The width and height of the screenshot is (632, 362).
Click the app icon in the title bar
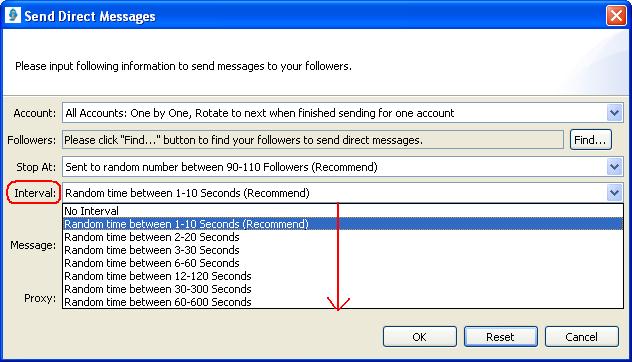pyautogui.click(x=13, y=15)
